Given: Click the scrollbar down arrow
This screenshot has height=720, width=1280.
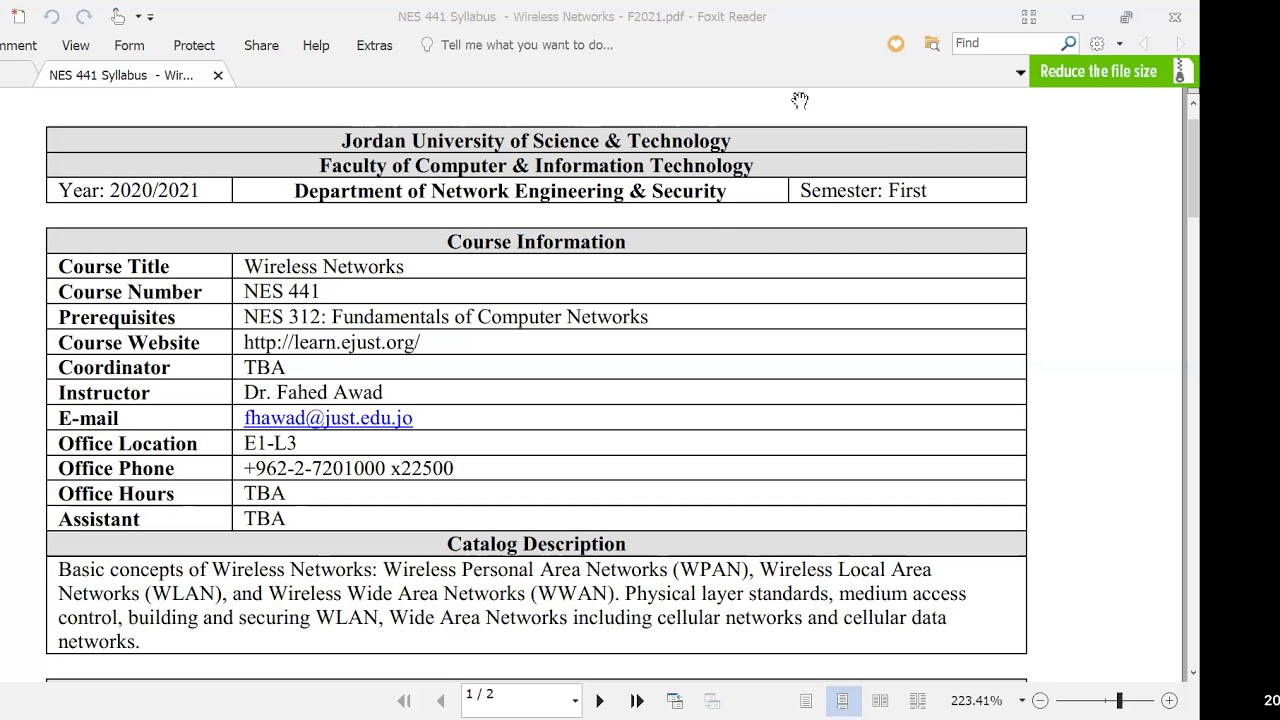Looking at the screenshot, I should 1192,673.
